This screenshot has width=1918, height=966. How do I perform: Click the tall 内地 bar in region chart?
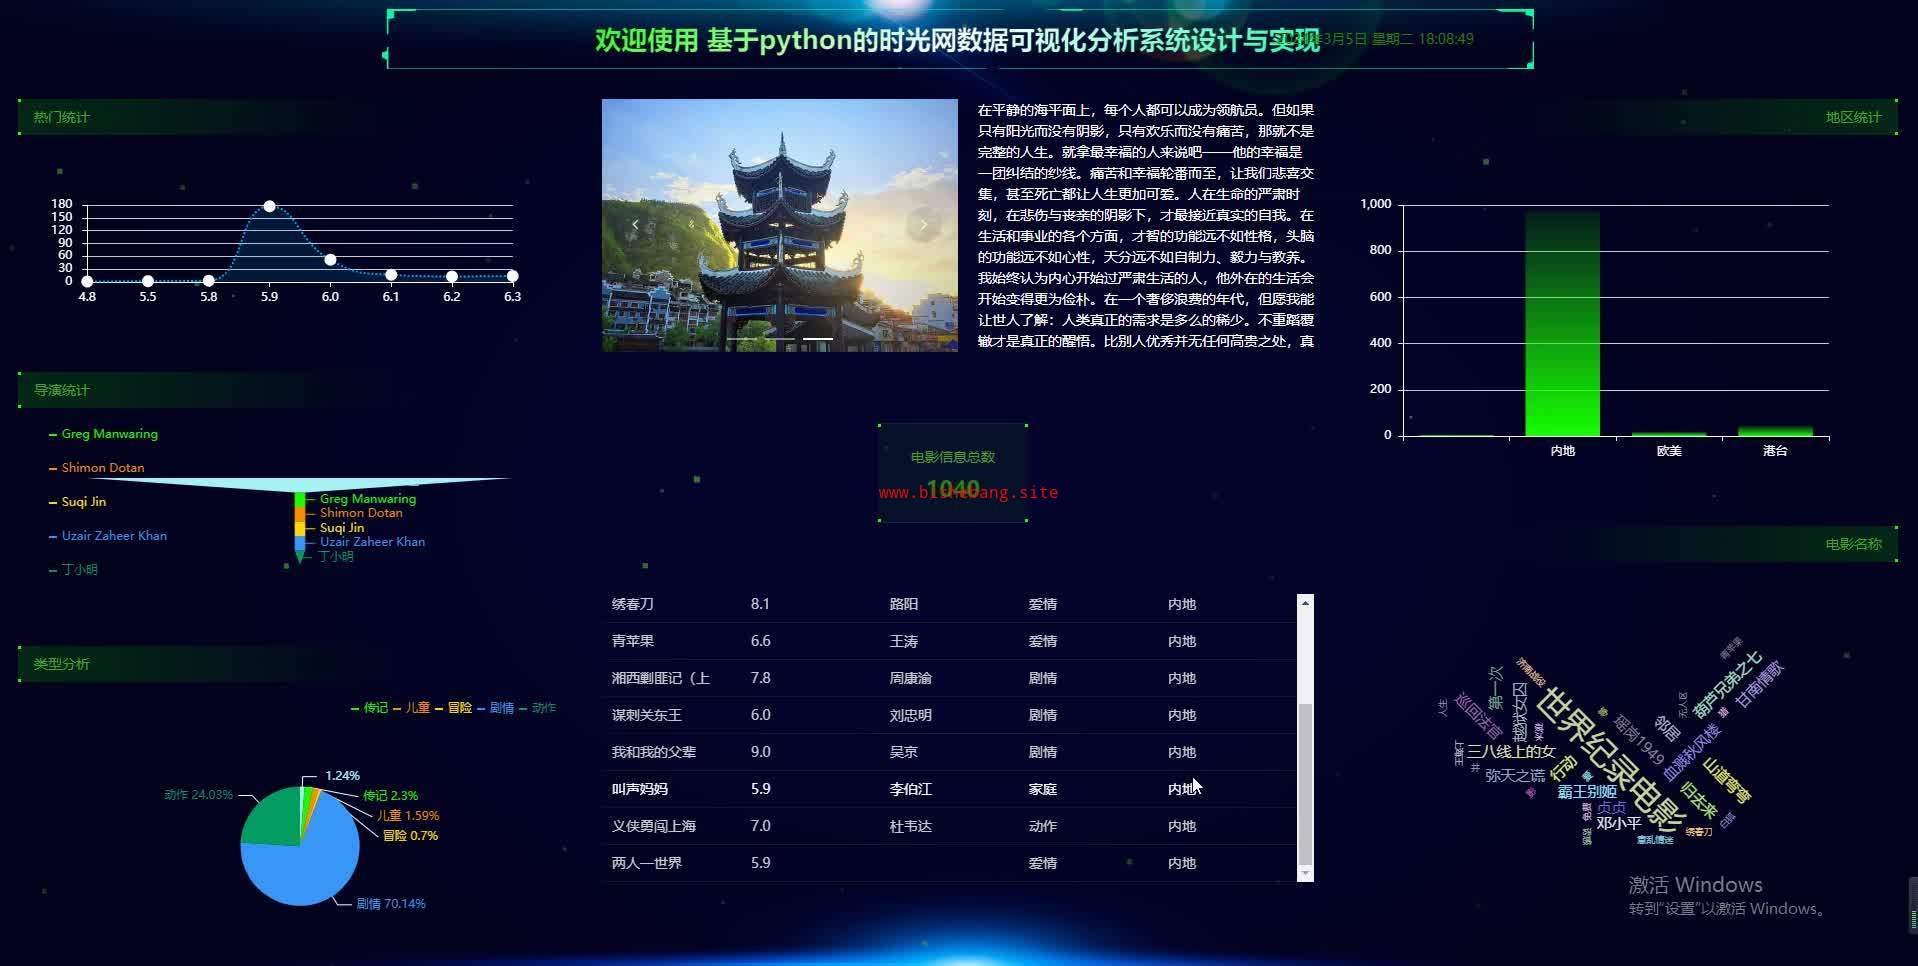pyautogui.click(x=1562, y=323)
